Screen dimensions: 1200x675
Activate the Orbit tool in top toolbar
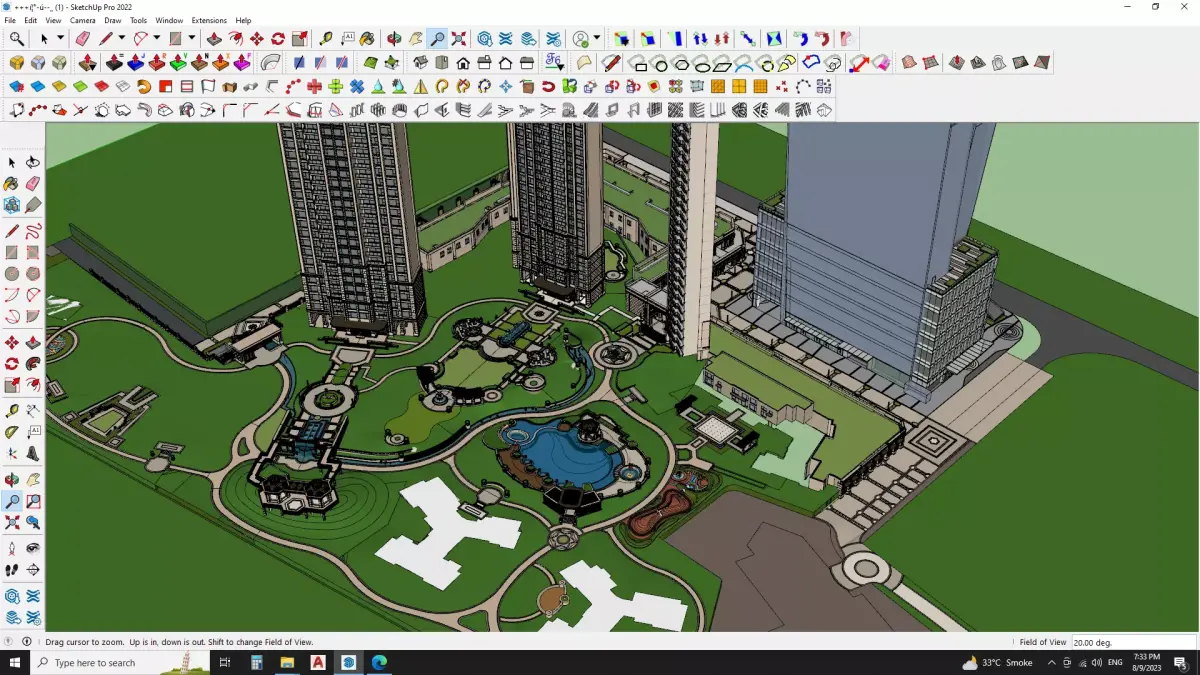pos(394,39)
